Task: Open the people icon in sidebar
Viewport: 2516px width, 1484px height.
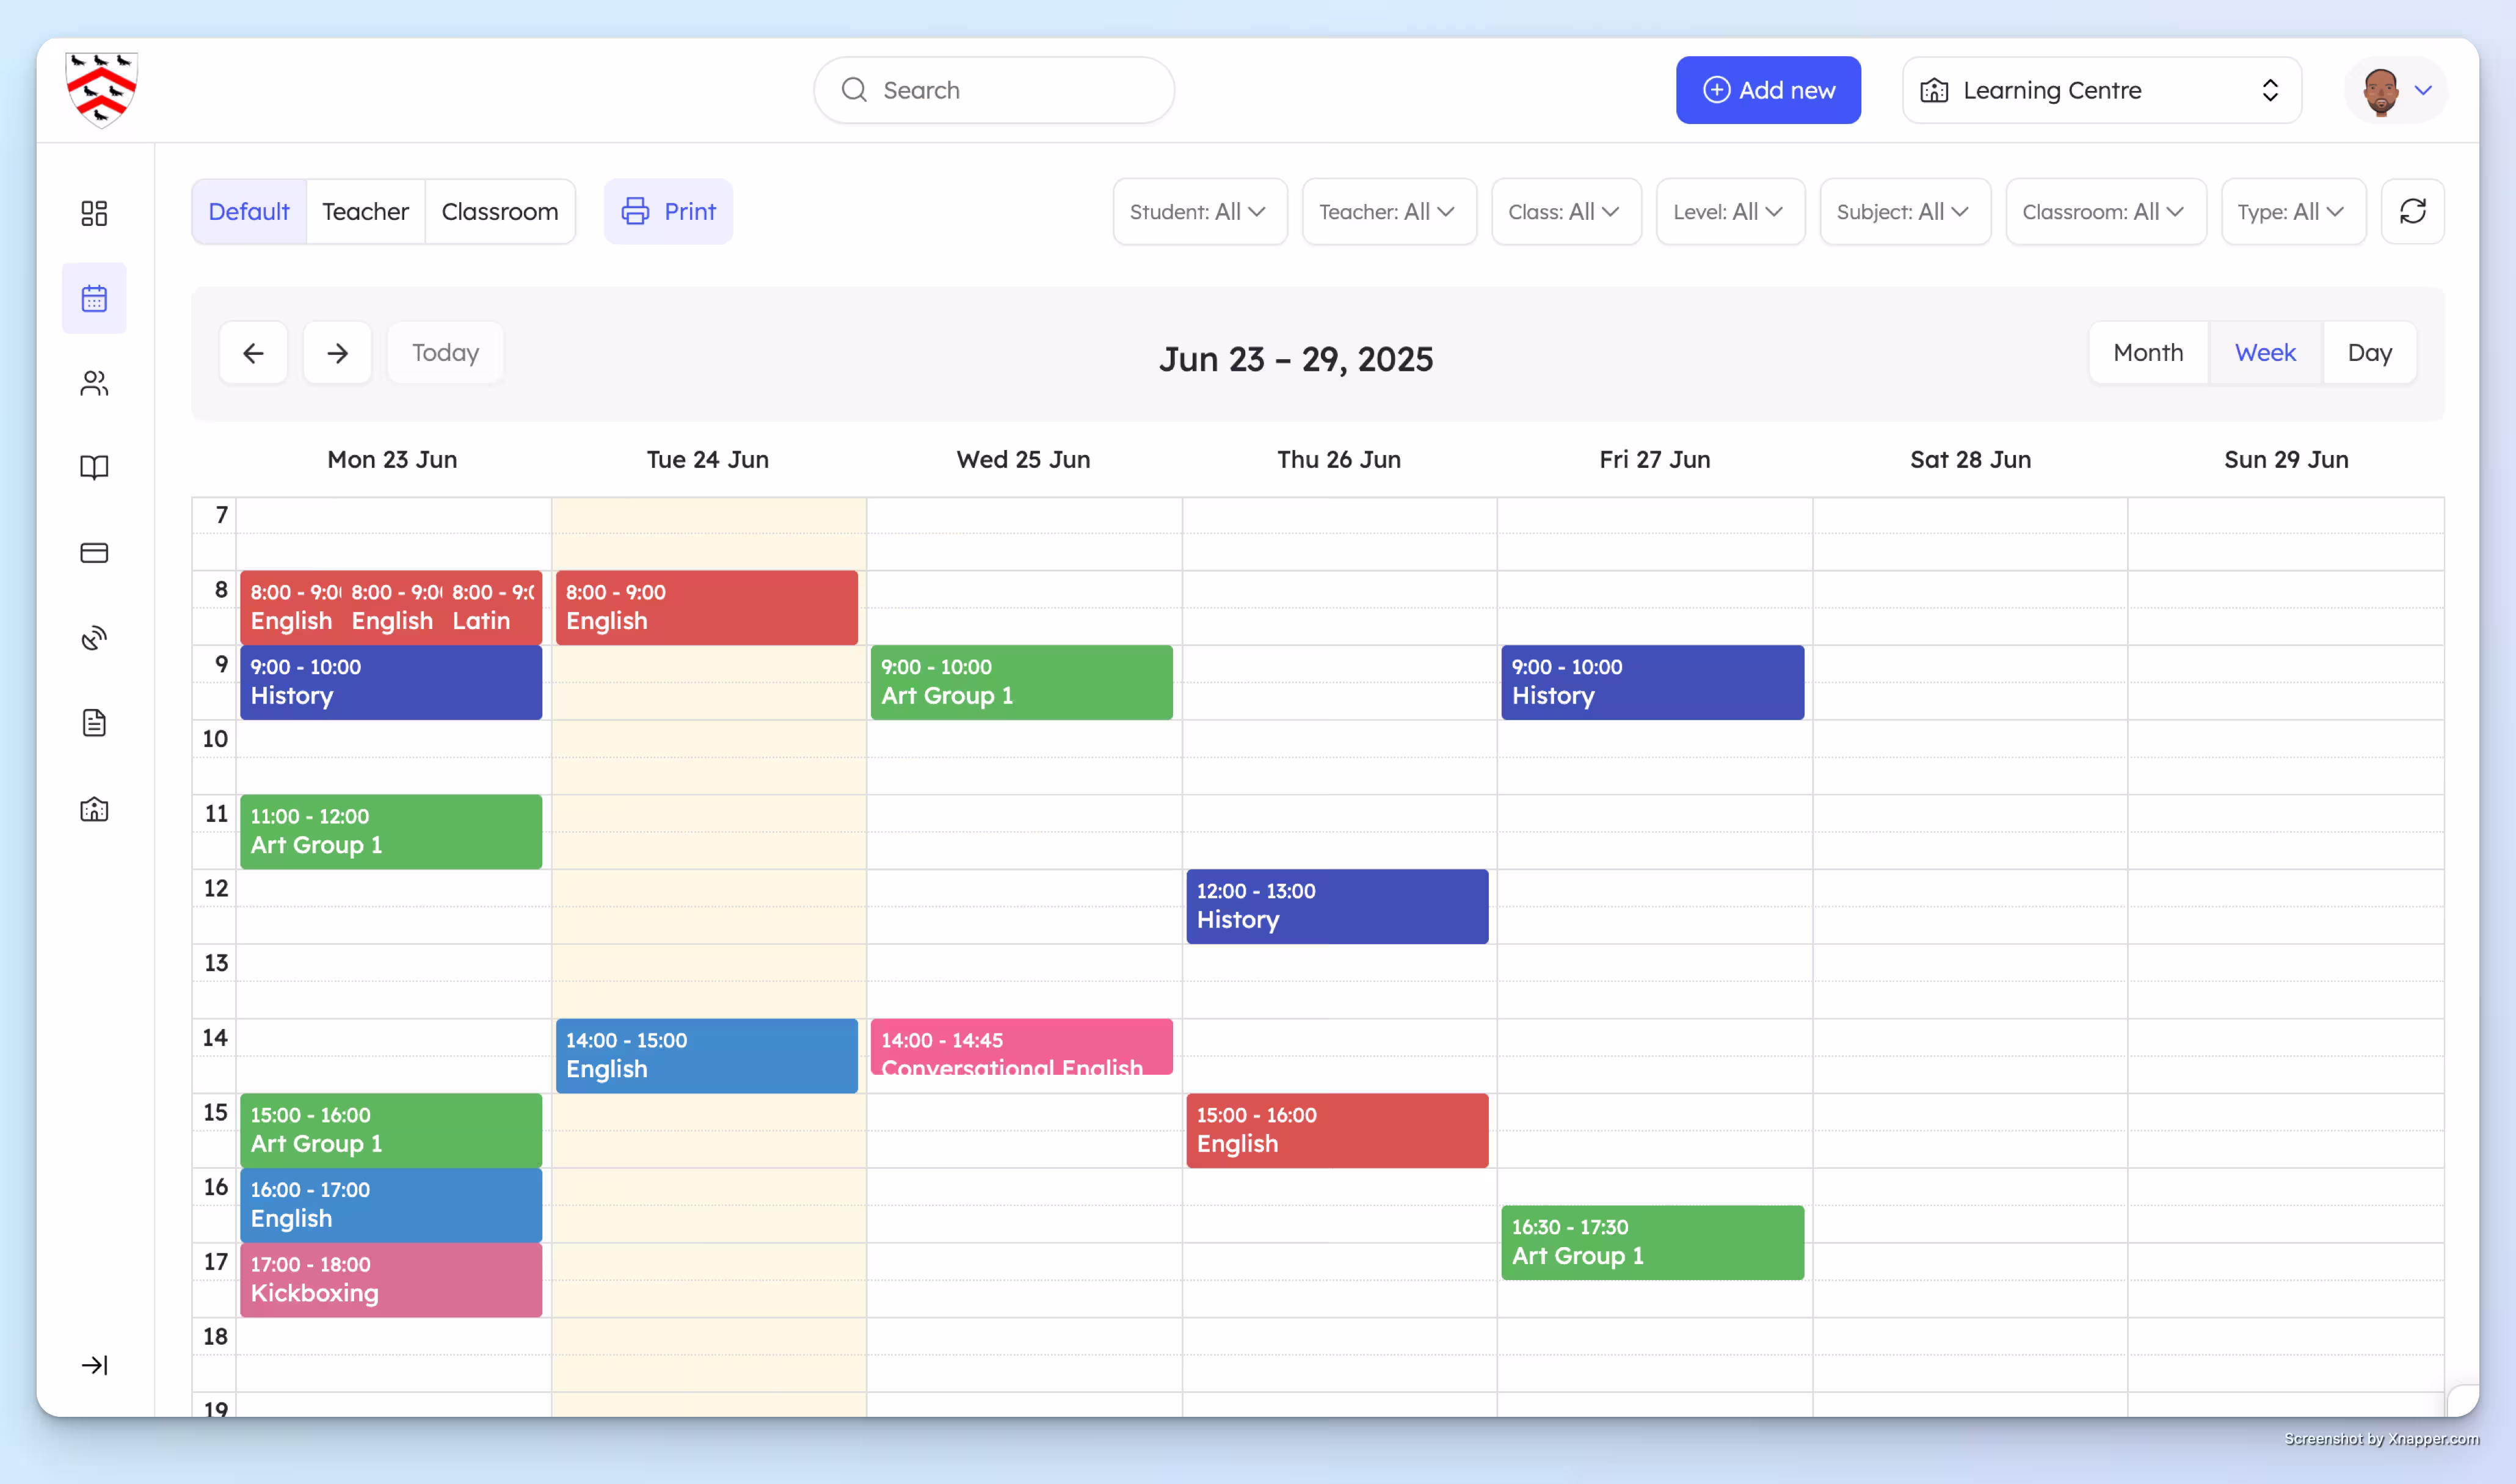Action: [94, 383]
